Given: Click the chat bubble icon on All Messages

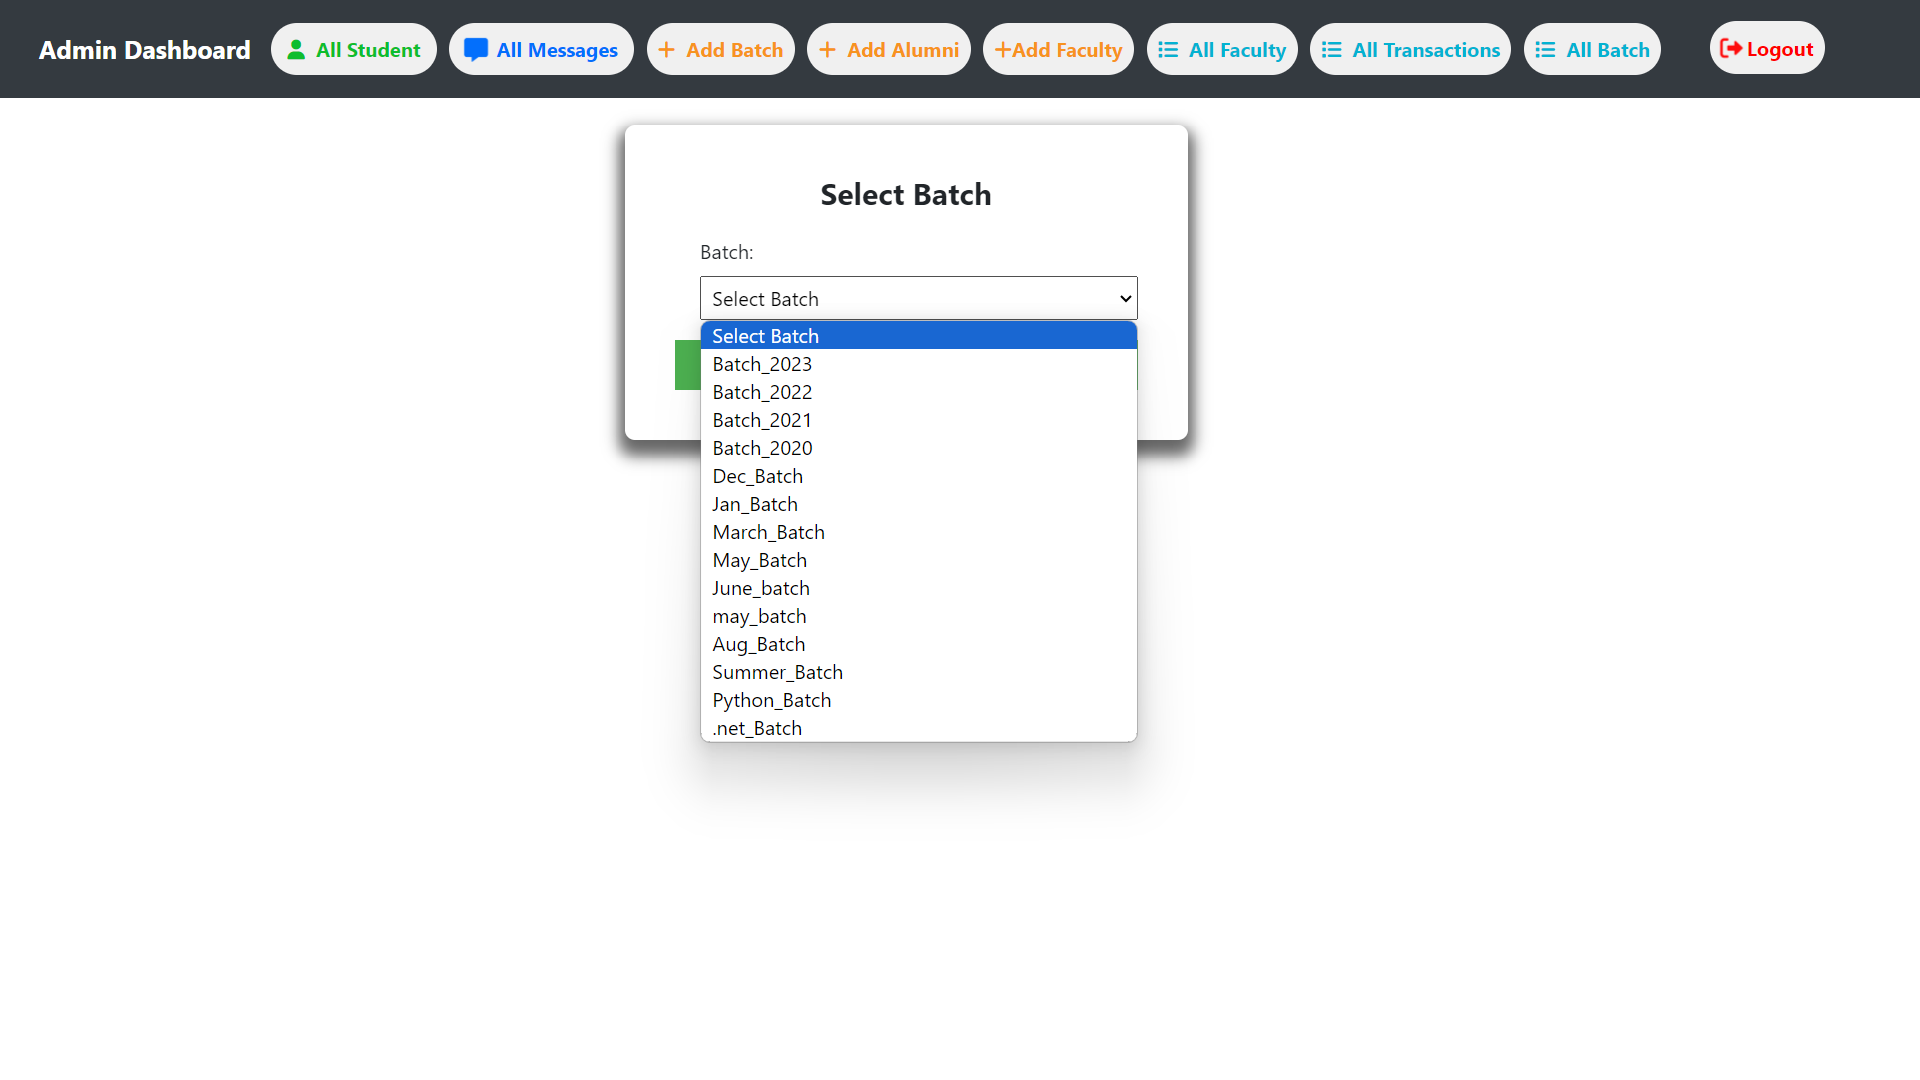Looking at the screenshot, I should point(476,48).
